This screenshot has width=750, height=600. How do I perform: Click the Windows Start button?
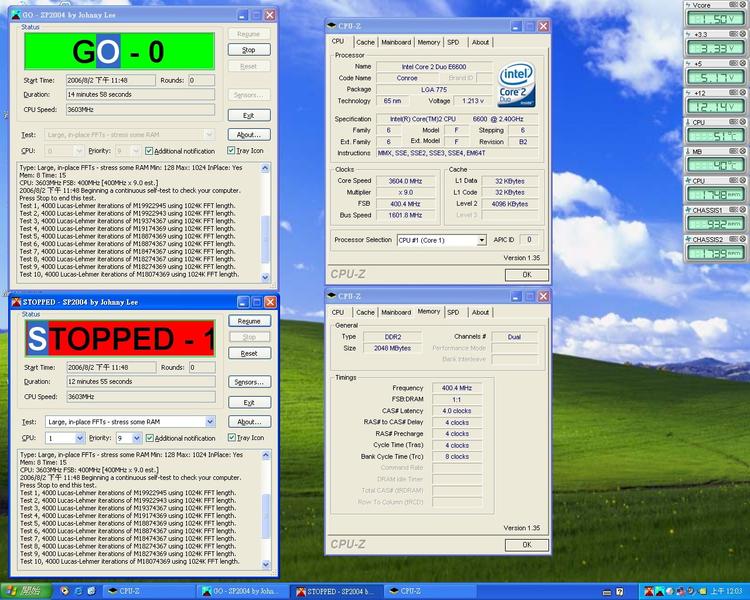point(24,591)
